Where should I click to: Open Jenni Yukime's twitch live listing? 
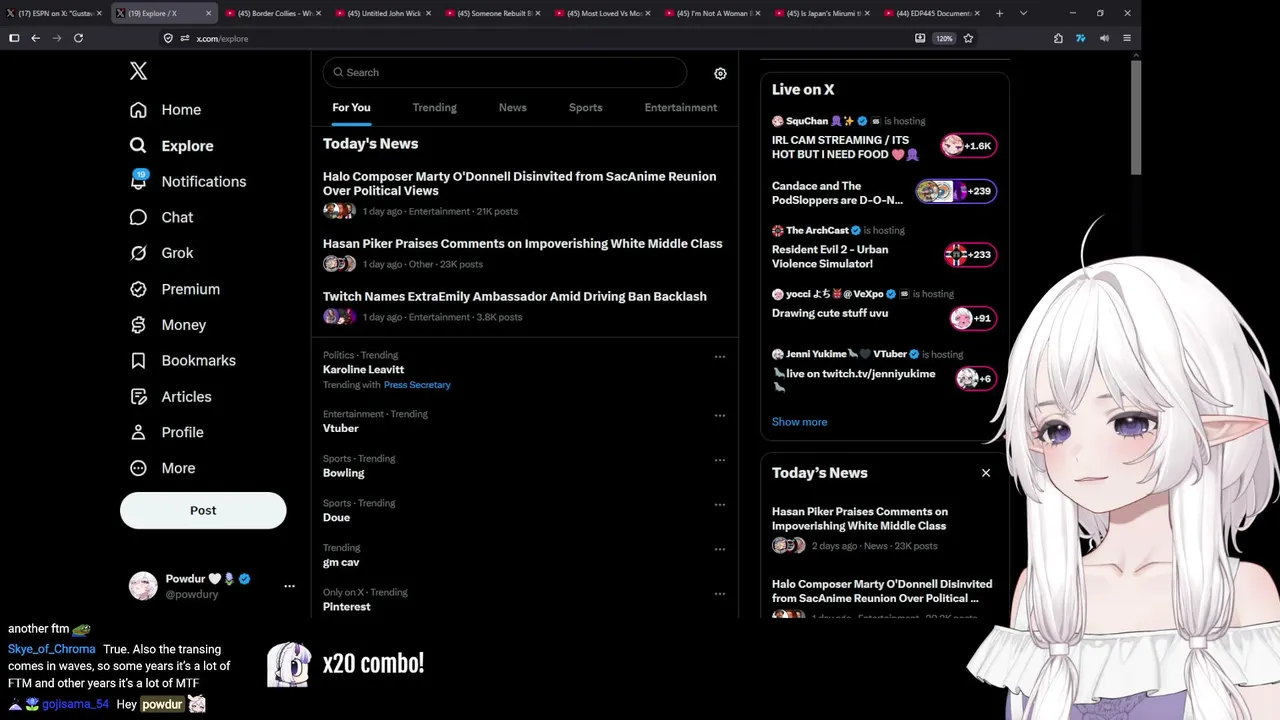click(884, 370)
